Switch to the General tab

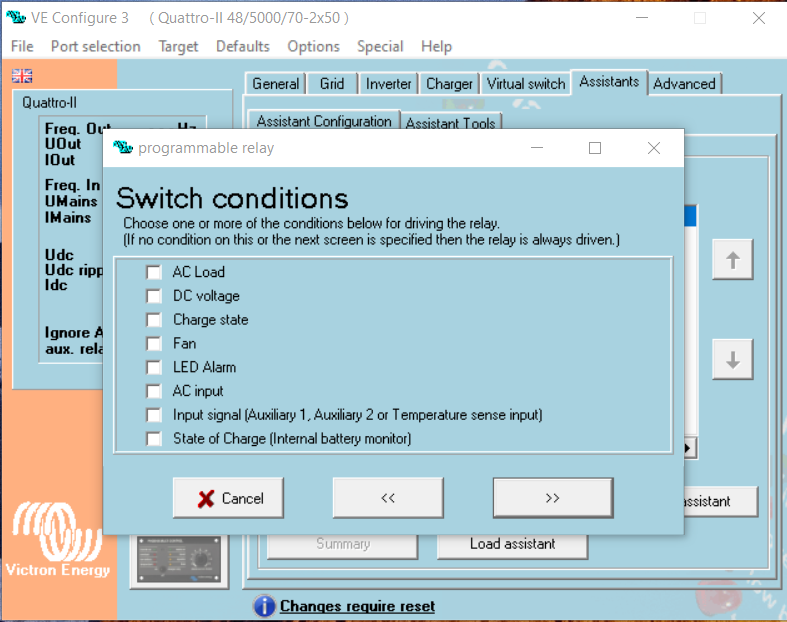coord(276,83)
